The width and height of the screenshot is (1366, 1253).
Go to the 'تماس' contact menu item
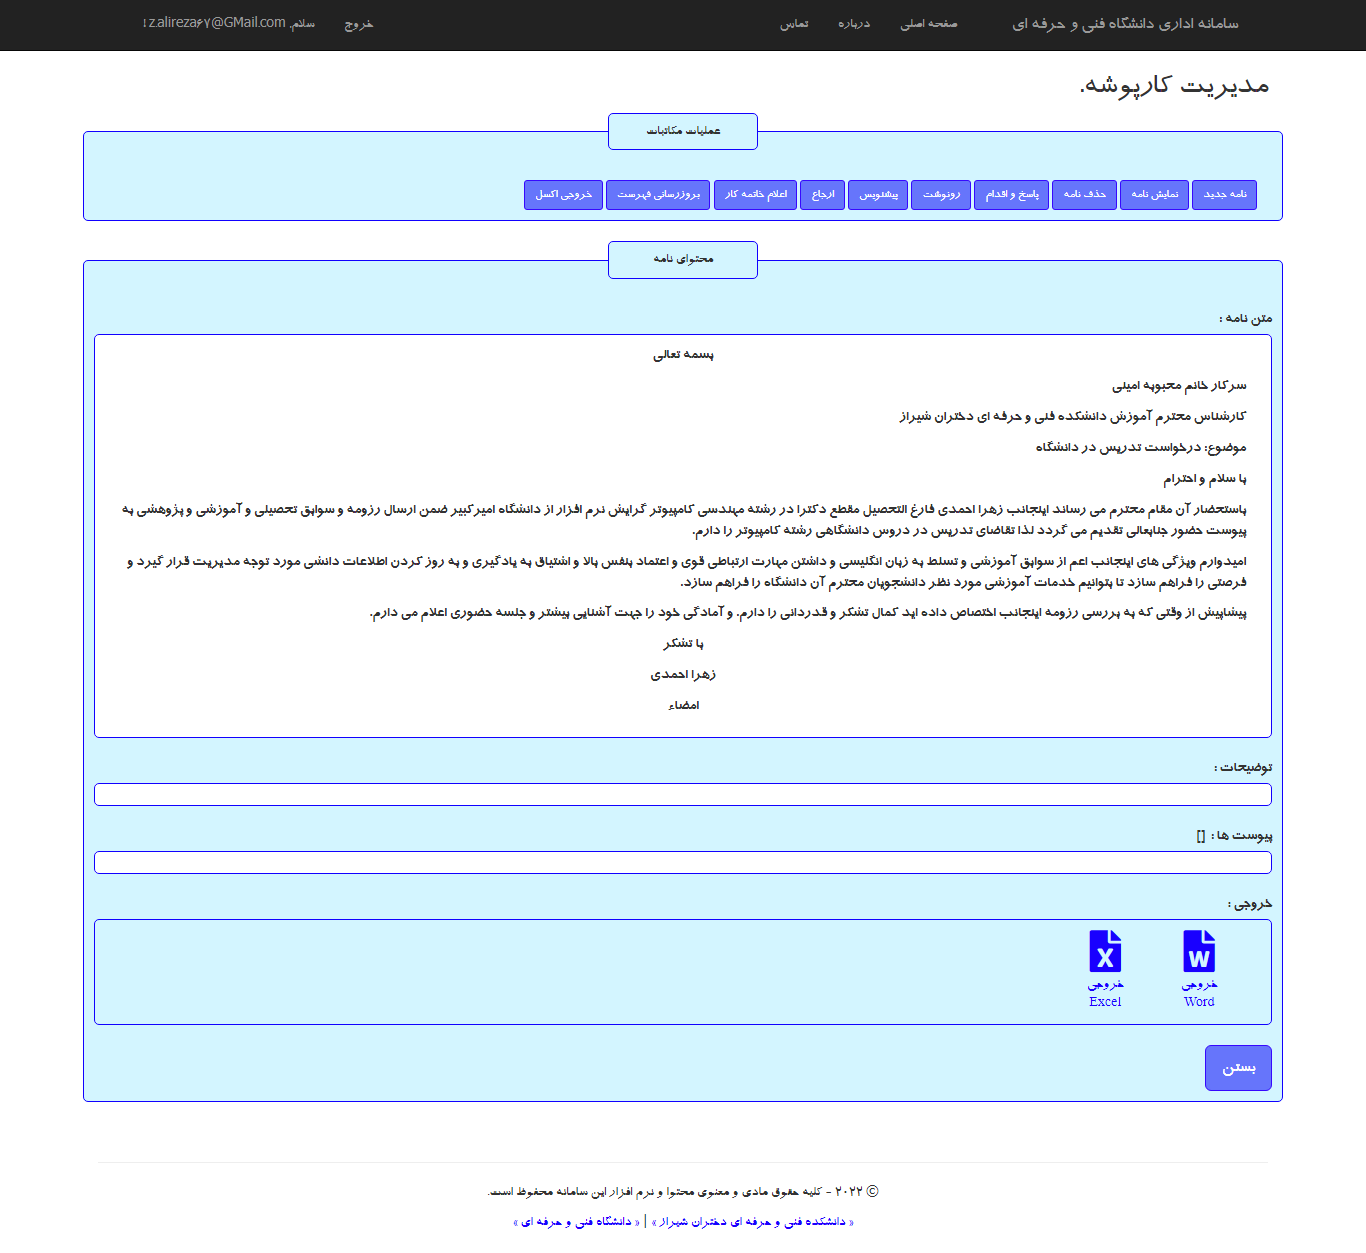pos(794,24)
